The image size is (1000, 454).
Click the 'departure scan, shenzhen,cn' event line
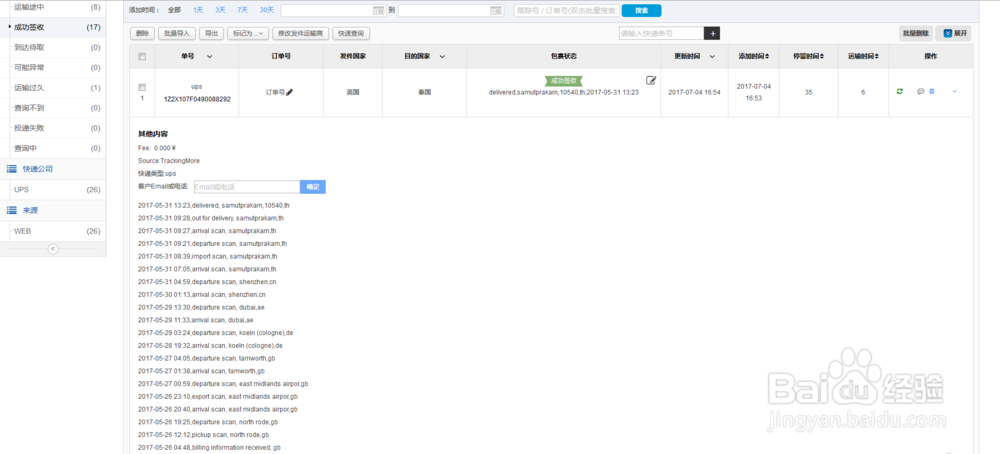[207, 282]
